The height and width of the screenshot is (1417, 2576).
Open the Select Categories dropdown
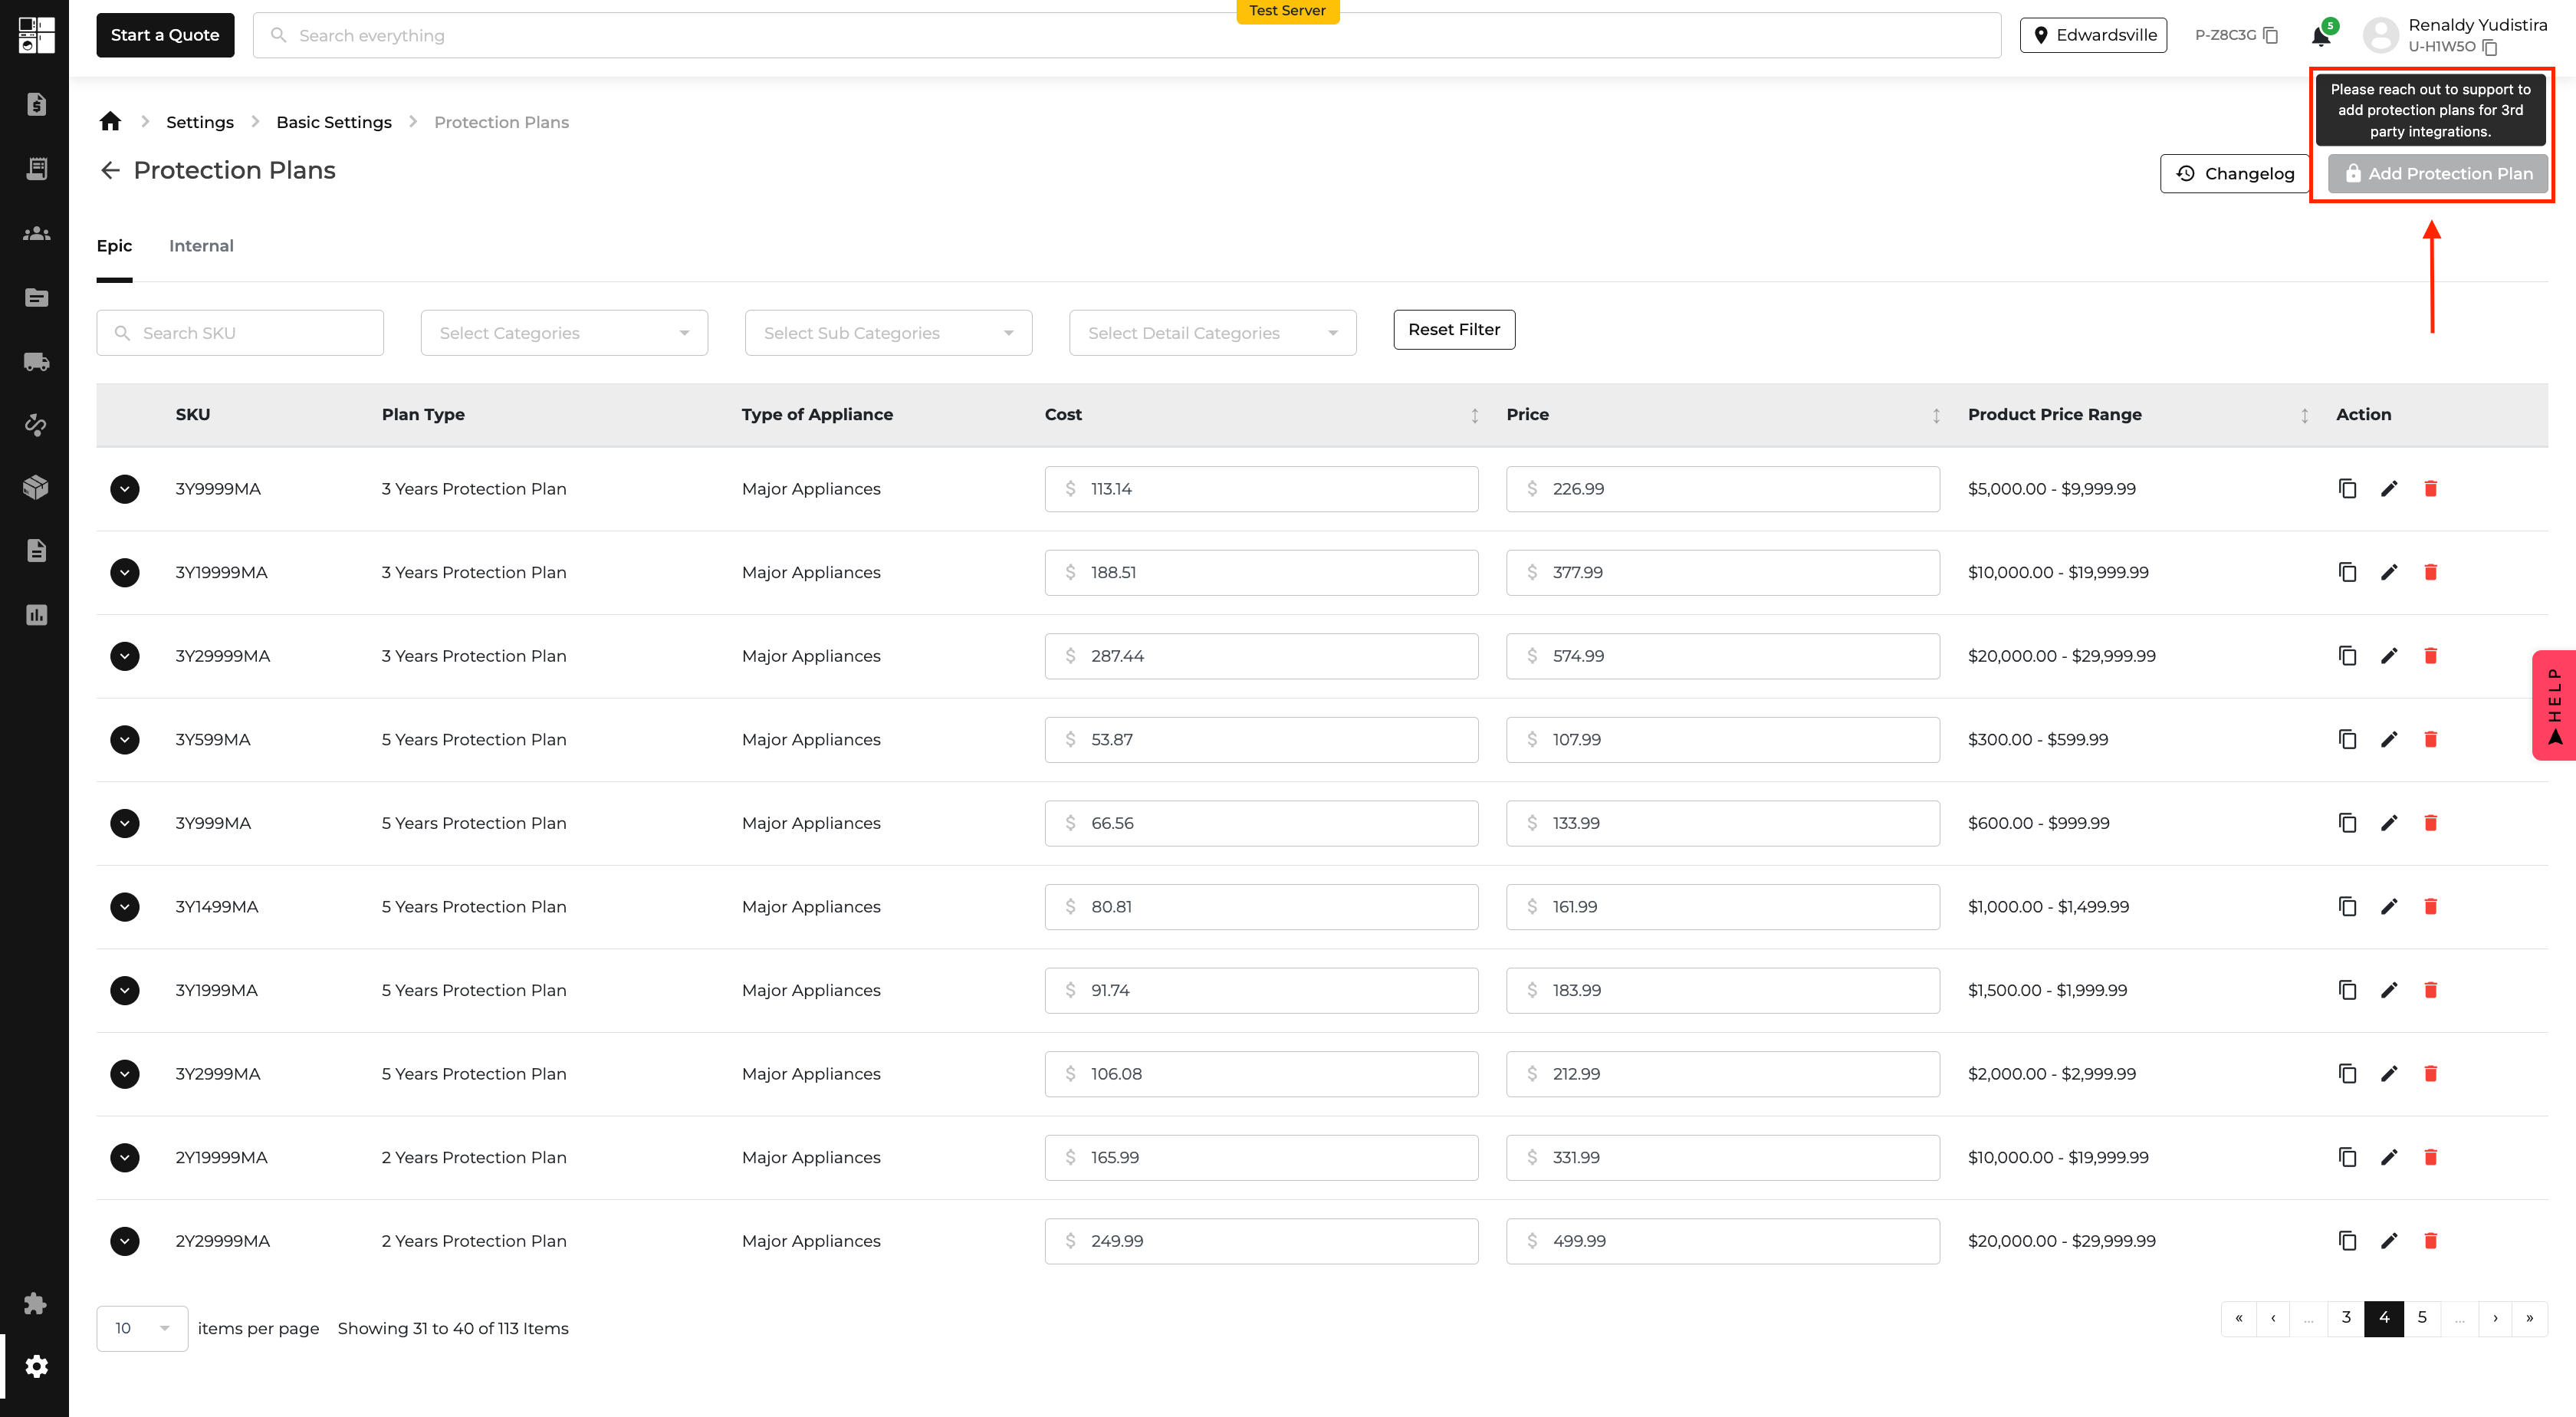[x=564, y=333]
